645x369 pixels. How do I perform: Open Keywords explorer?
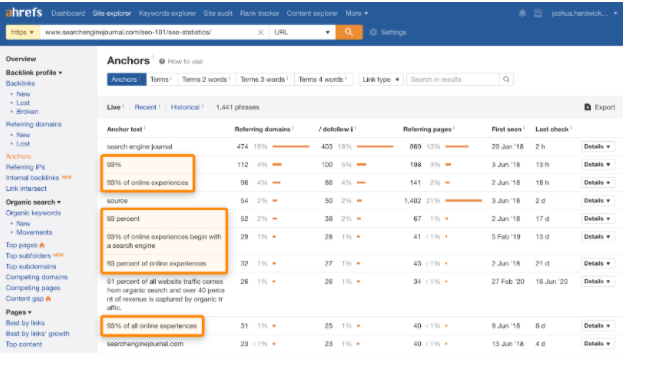pyautogui.click(x=167, y=14)
